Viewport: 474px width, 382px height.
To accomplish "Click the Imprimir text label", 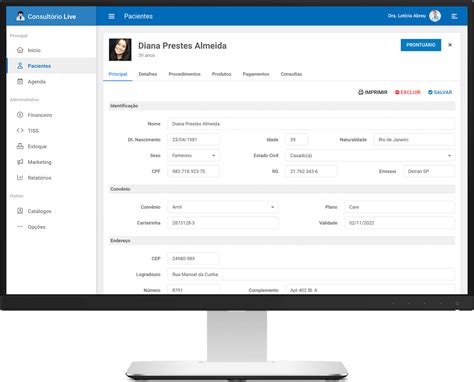I will point(376,92).
